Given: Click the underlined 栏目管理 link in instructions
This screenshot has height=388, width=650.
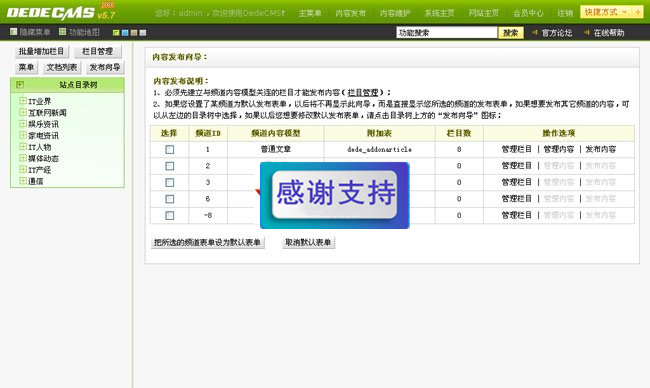Looking at the screenshot, I should (x=363, y=92).
